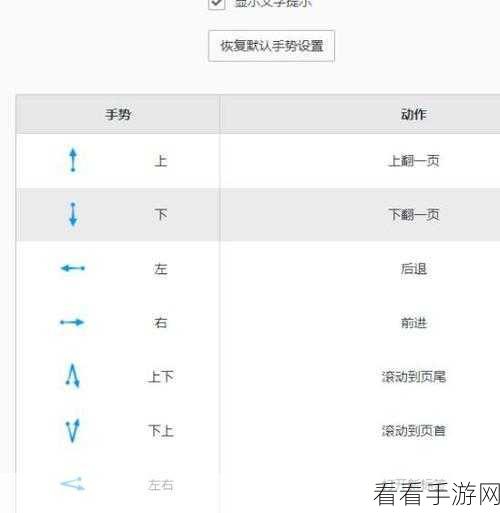Click the 手势 column header
Screen dimensions: 500x513
coord(118,114)
